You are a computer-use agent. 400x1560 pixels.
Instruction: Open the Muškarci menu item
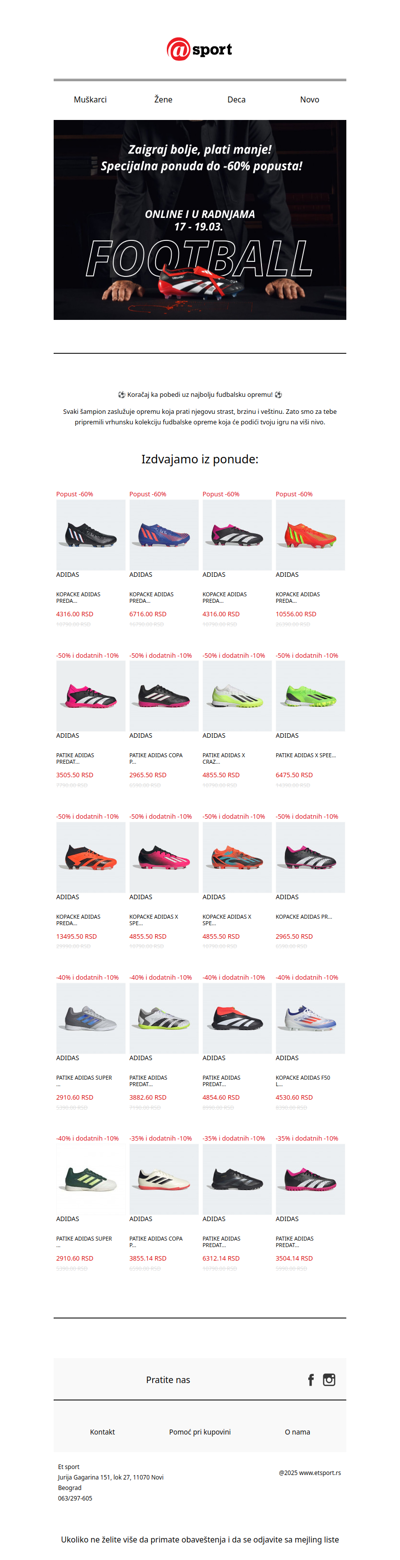(91, 100)
